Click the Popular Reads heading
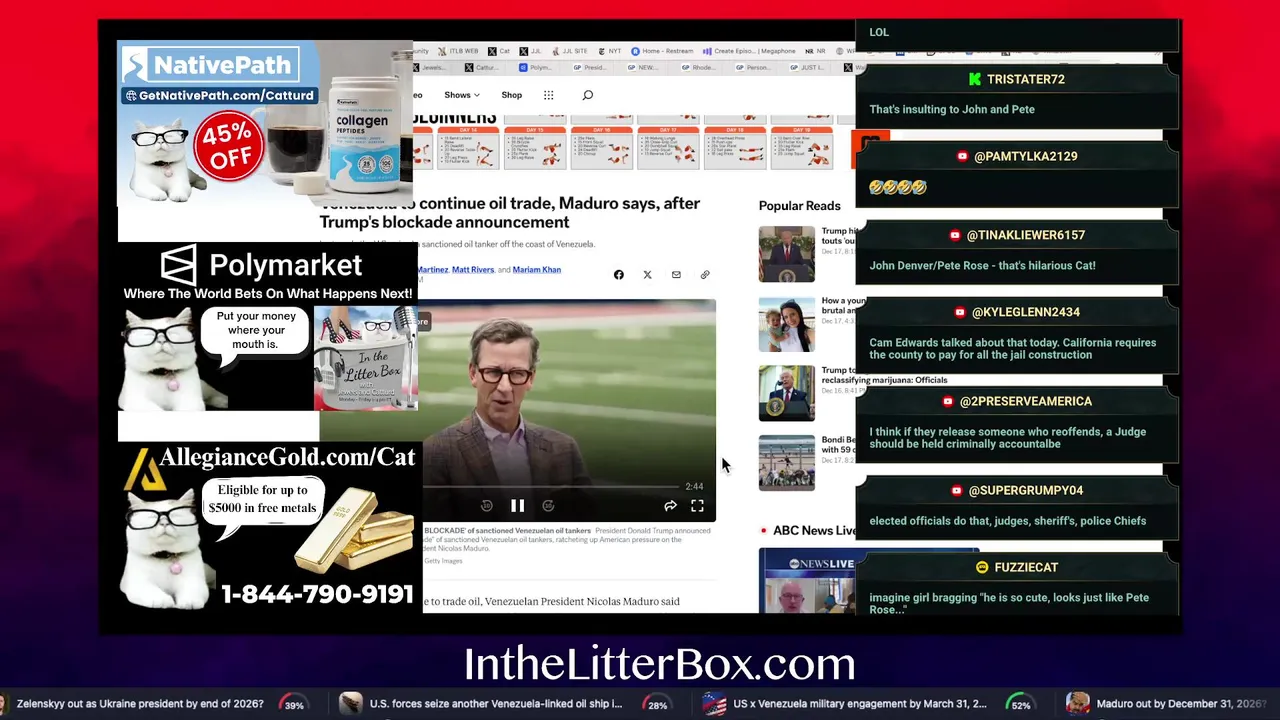1280x720 pixels. [799, 206]
